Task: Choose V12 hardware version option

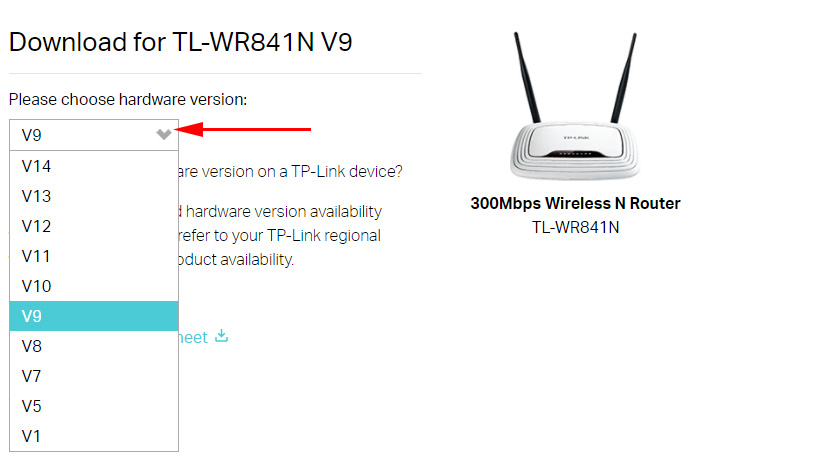Action: click(x=94, y=226)
